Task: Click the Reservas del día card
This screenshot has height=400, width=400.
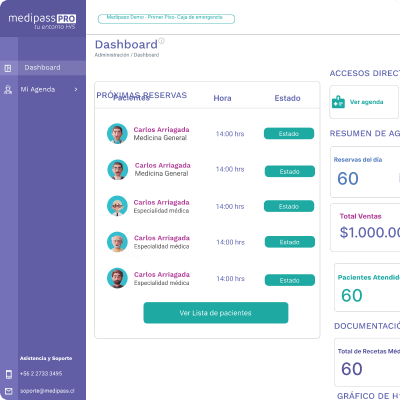Action: click(365, 172)
